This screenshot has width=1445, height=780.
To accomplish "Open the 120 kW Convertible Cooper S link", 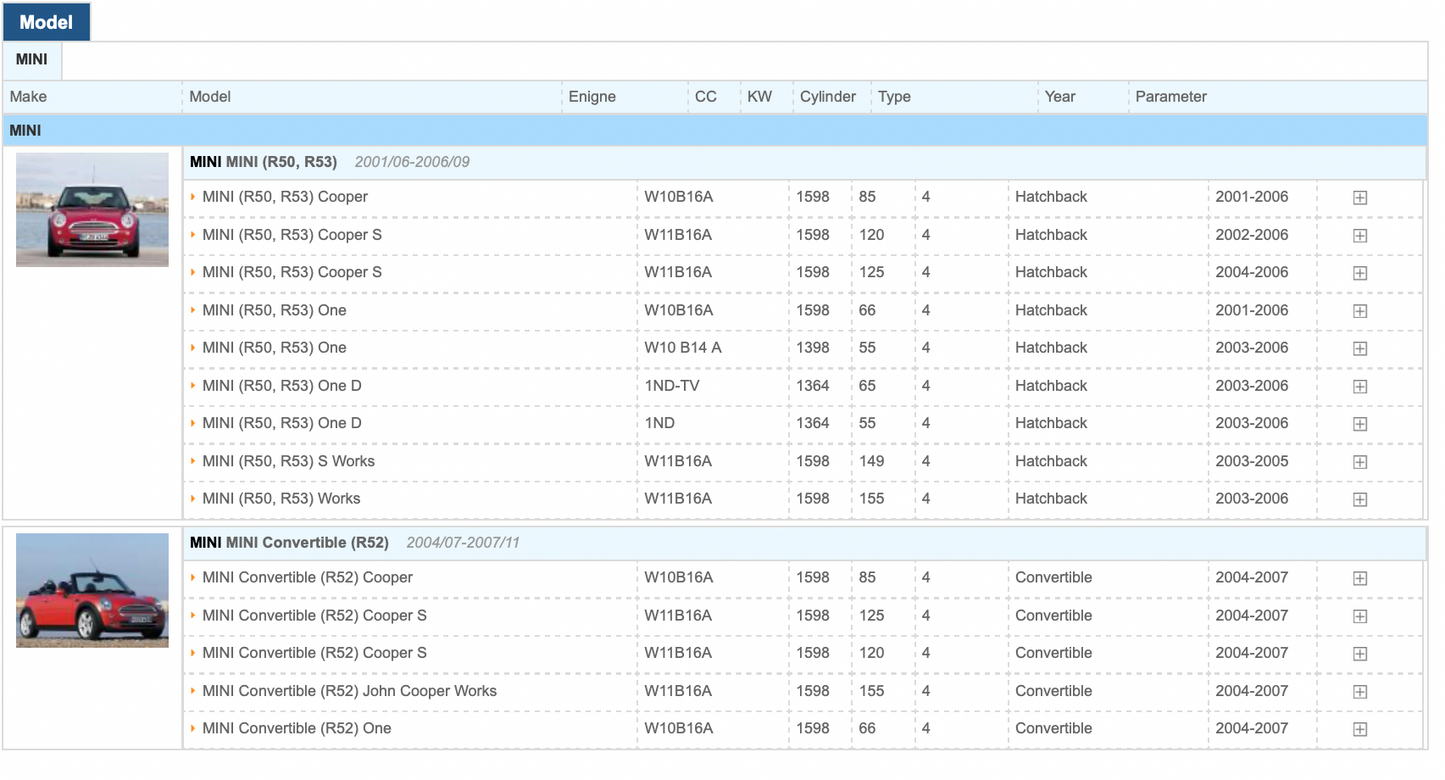I will [x=314, y=653].
